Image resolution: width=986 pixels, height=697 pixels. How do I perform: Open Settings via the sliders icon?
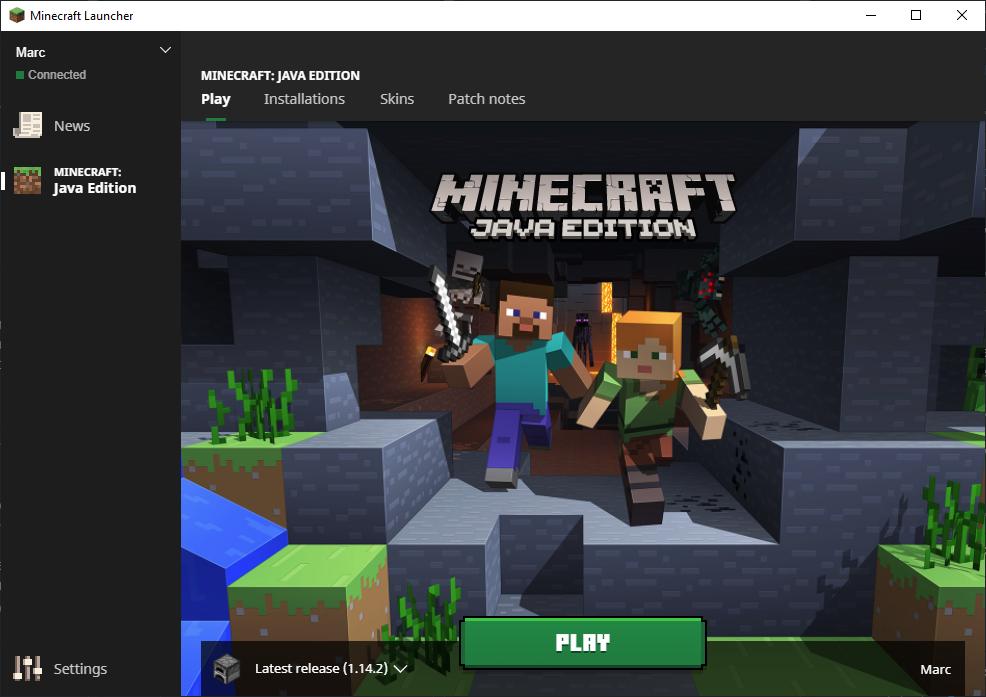(28, 668)
